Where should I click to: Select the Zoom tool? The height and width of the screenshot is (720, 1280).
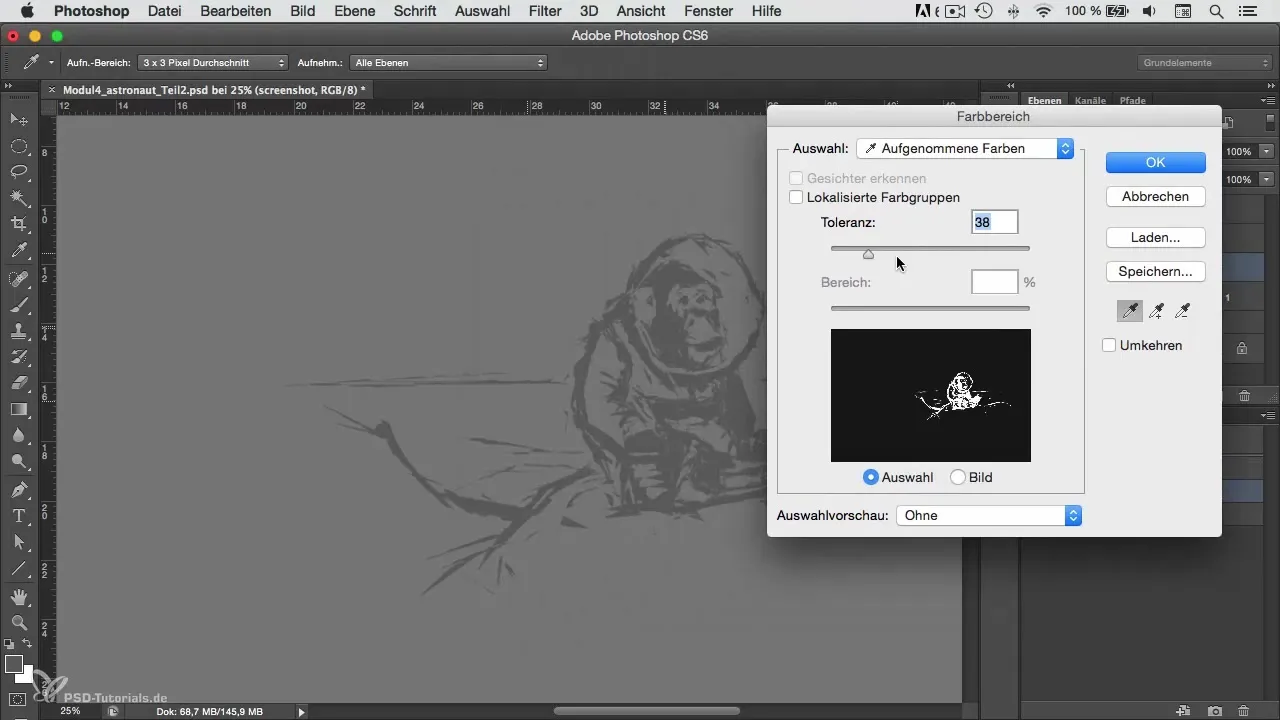19,623
